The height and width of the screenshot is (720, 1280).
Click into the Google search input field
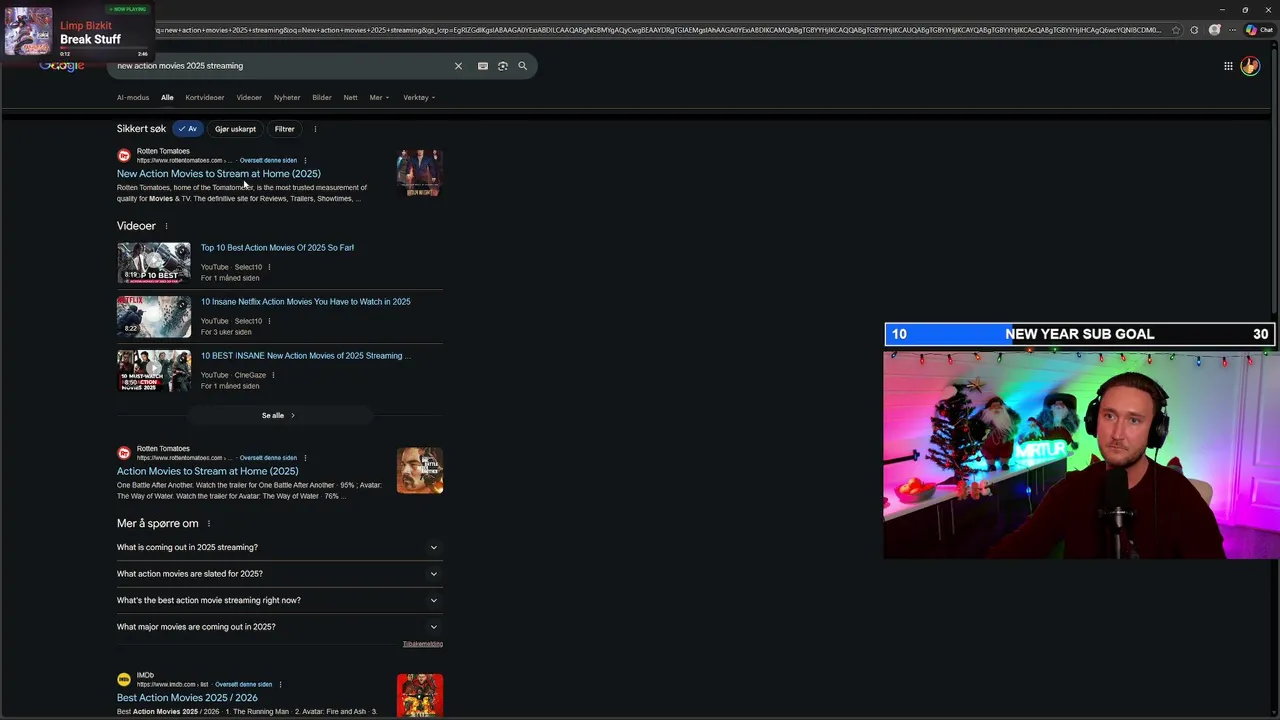click(280, 66)
